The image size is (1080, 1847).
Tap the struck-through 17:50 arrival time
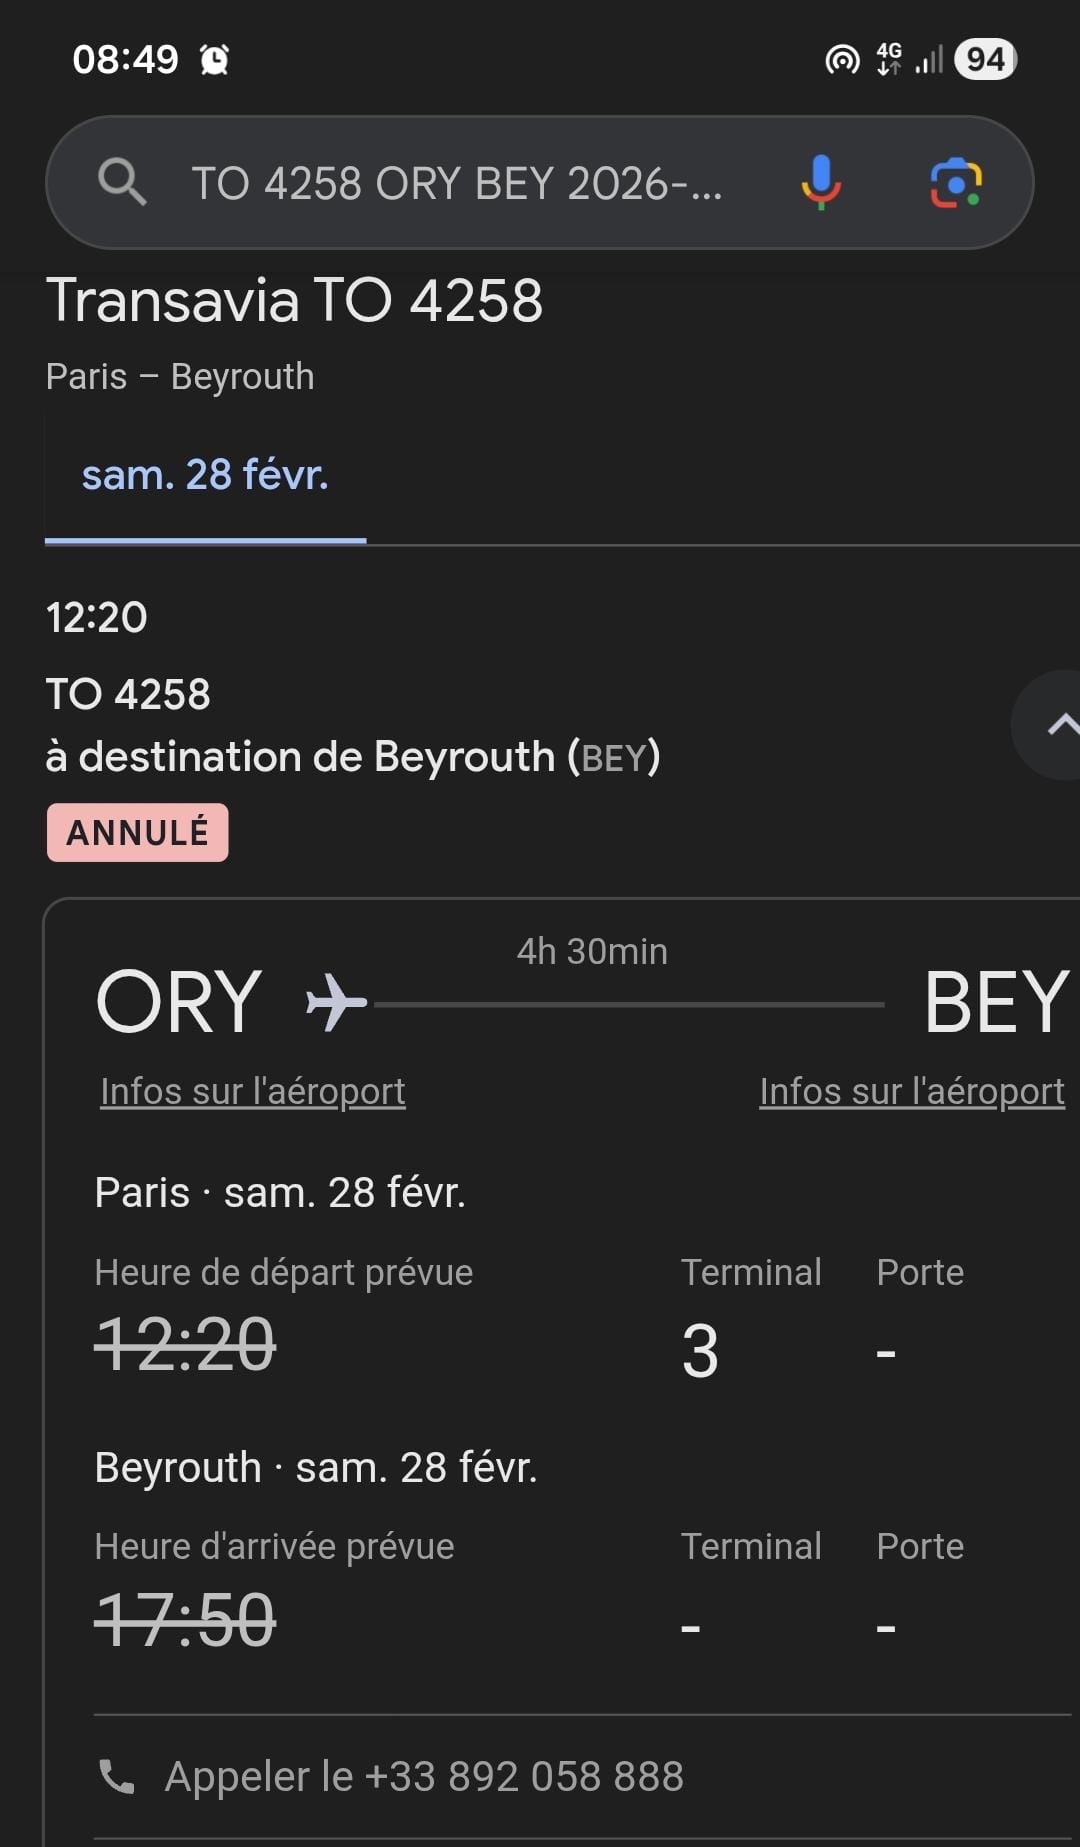coord(185,1620)
